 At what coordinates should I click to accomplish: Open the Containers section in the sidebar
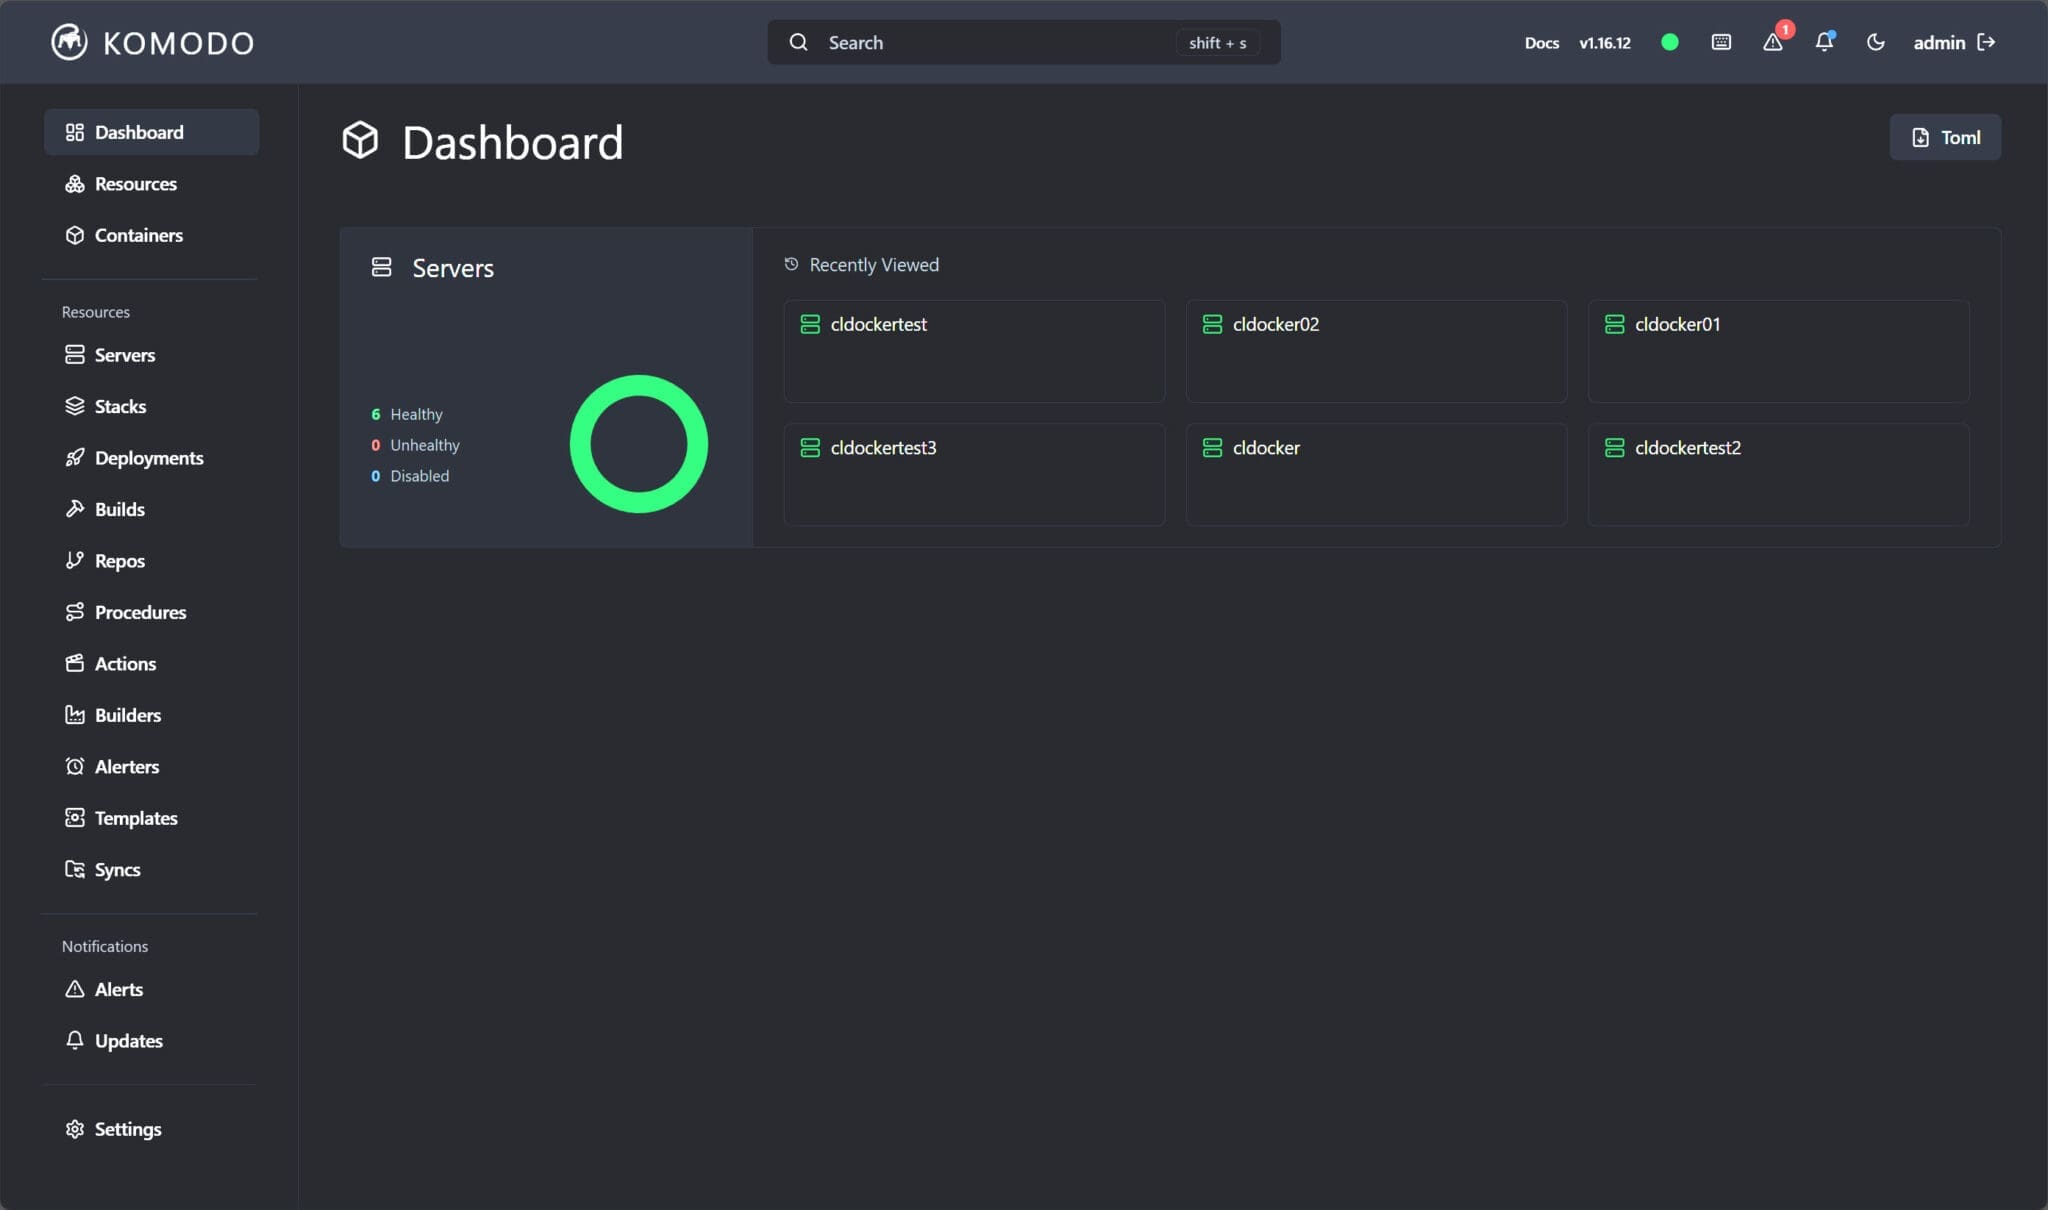click(x=138, y=235)
